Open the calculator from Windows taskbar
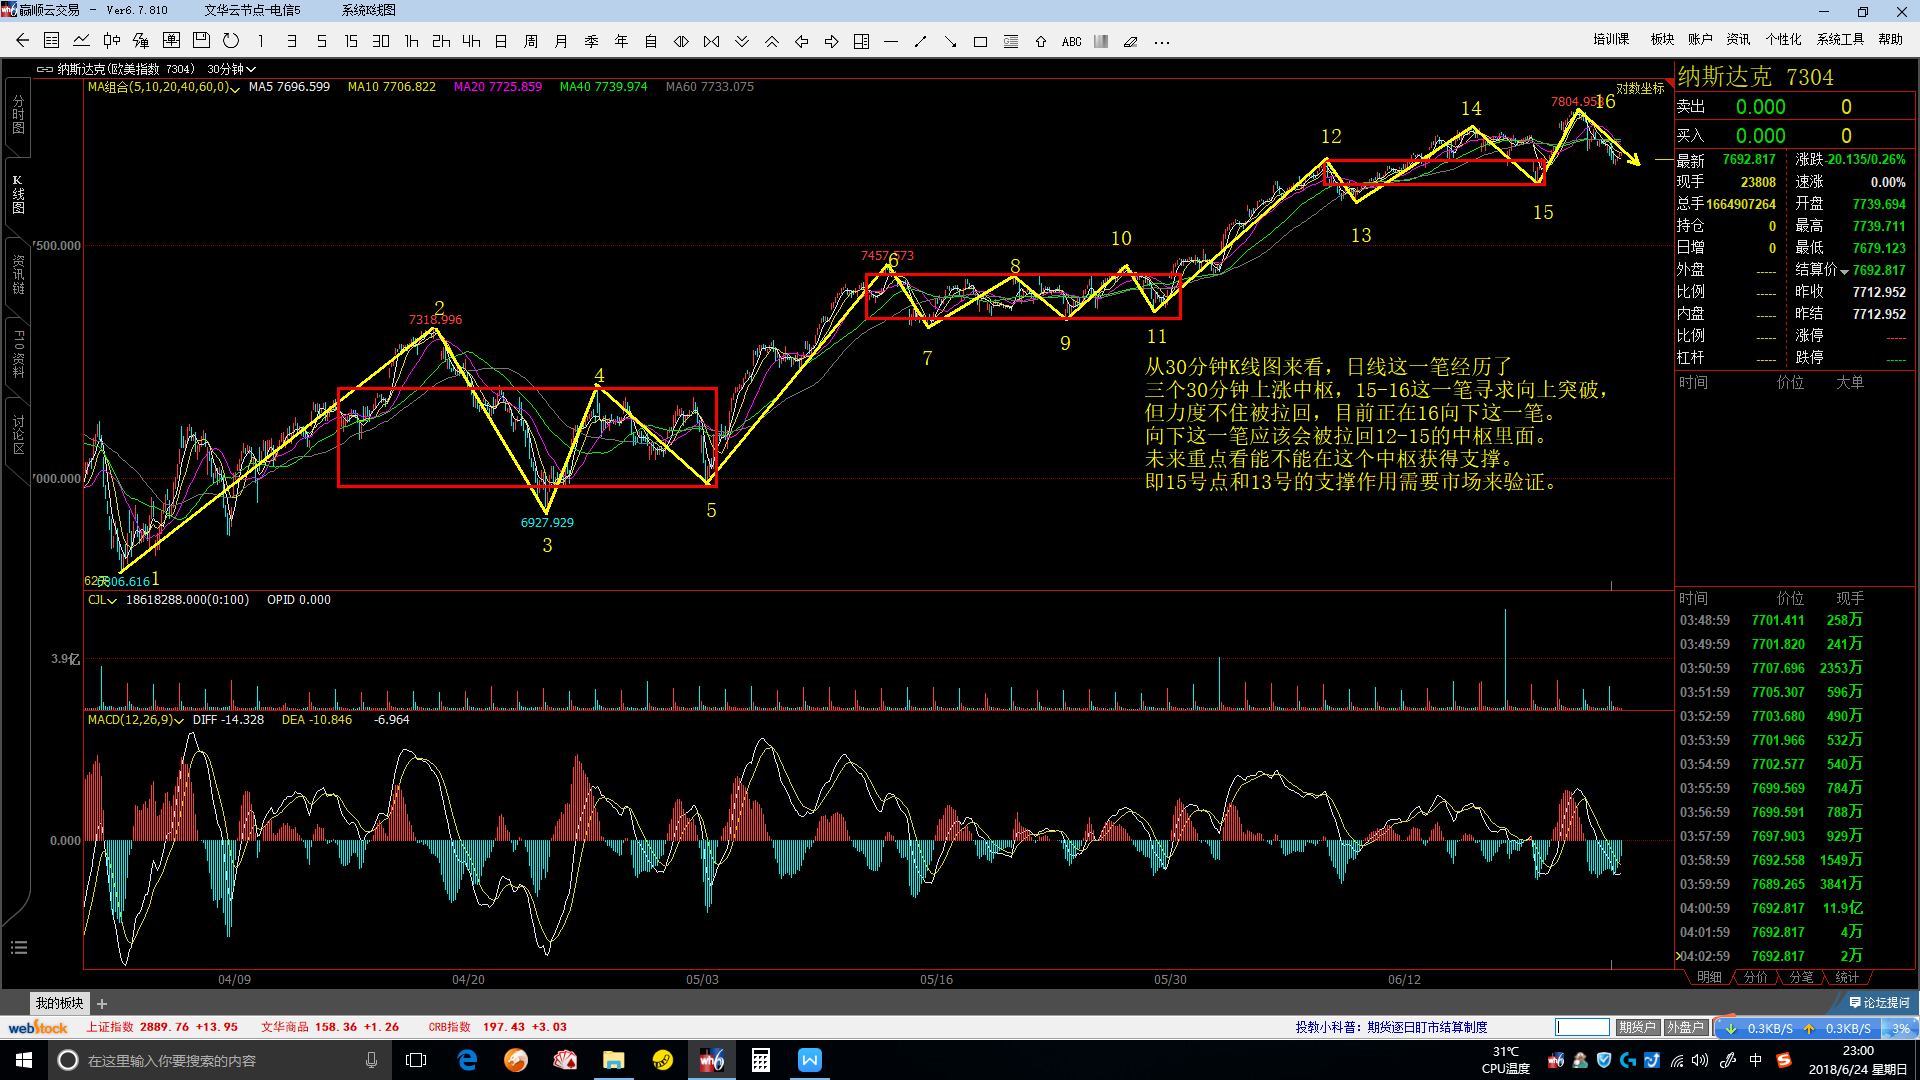The width and height of the screenshot is (1920, 1080). [760, 1060]
